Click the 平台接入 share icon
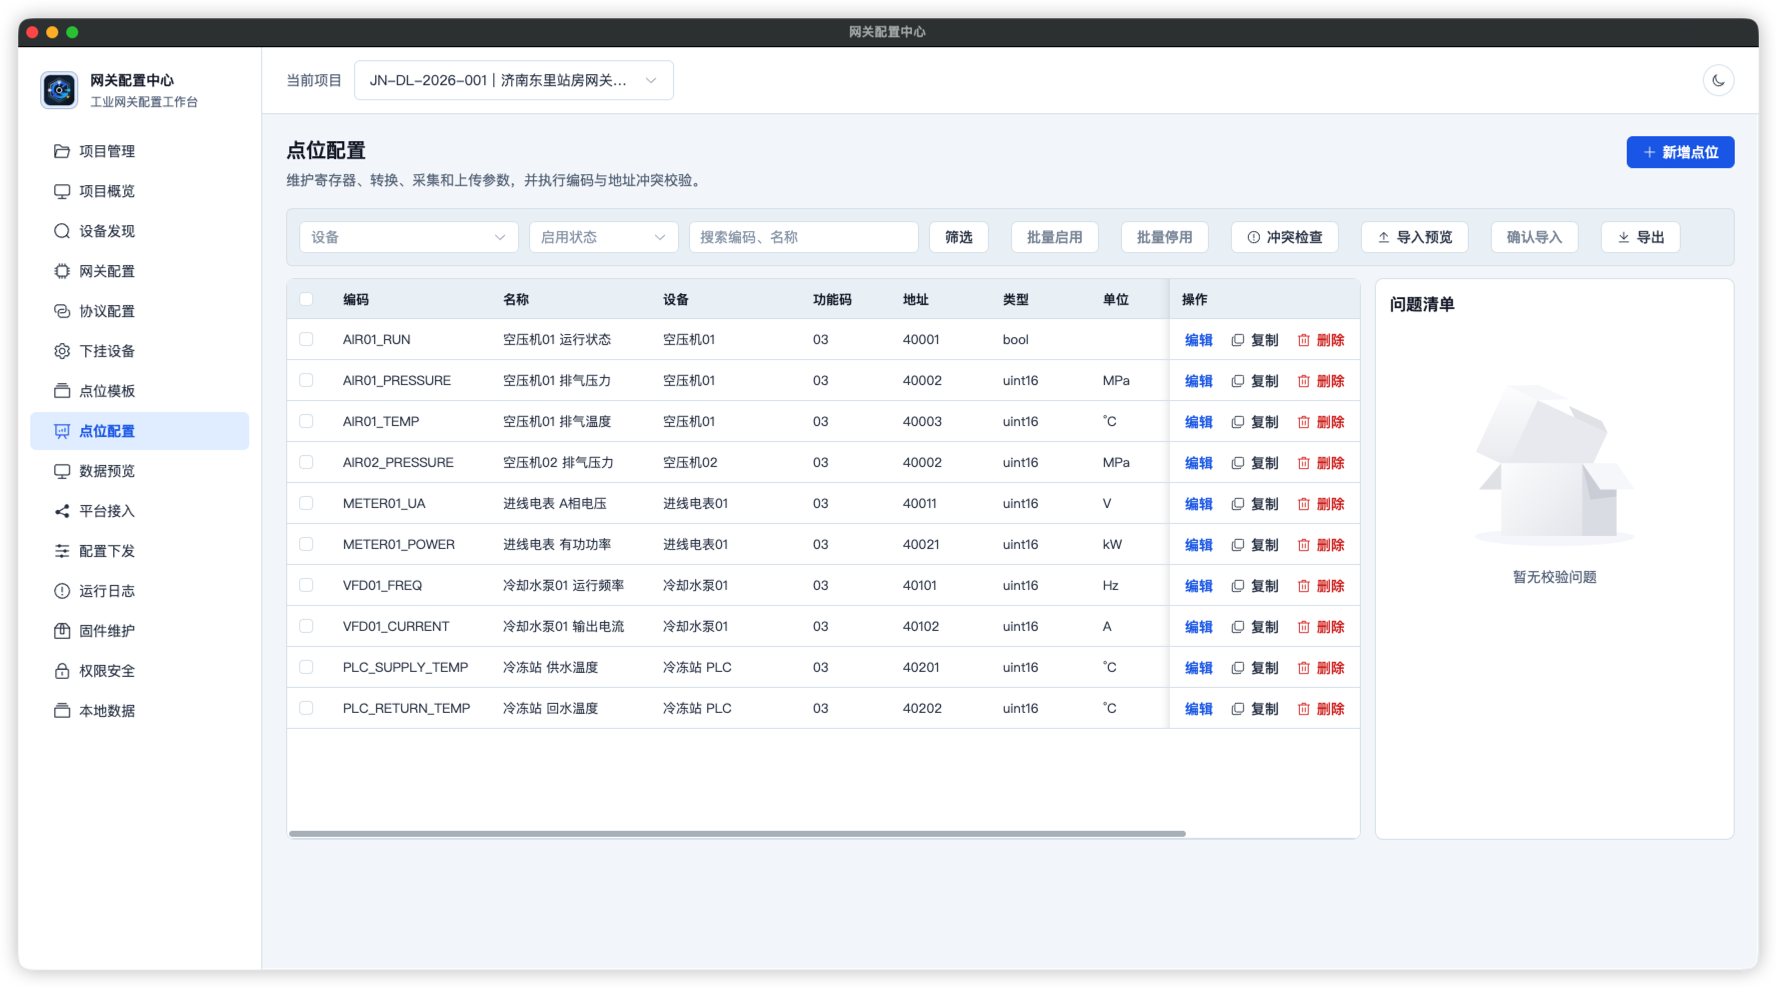 62,511
